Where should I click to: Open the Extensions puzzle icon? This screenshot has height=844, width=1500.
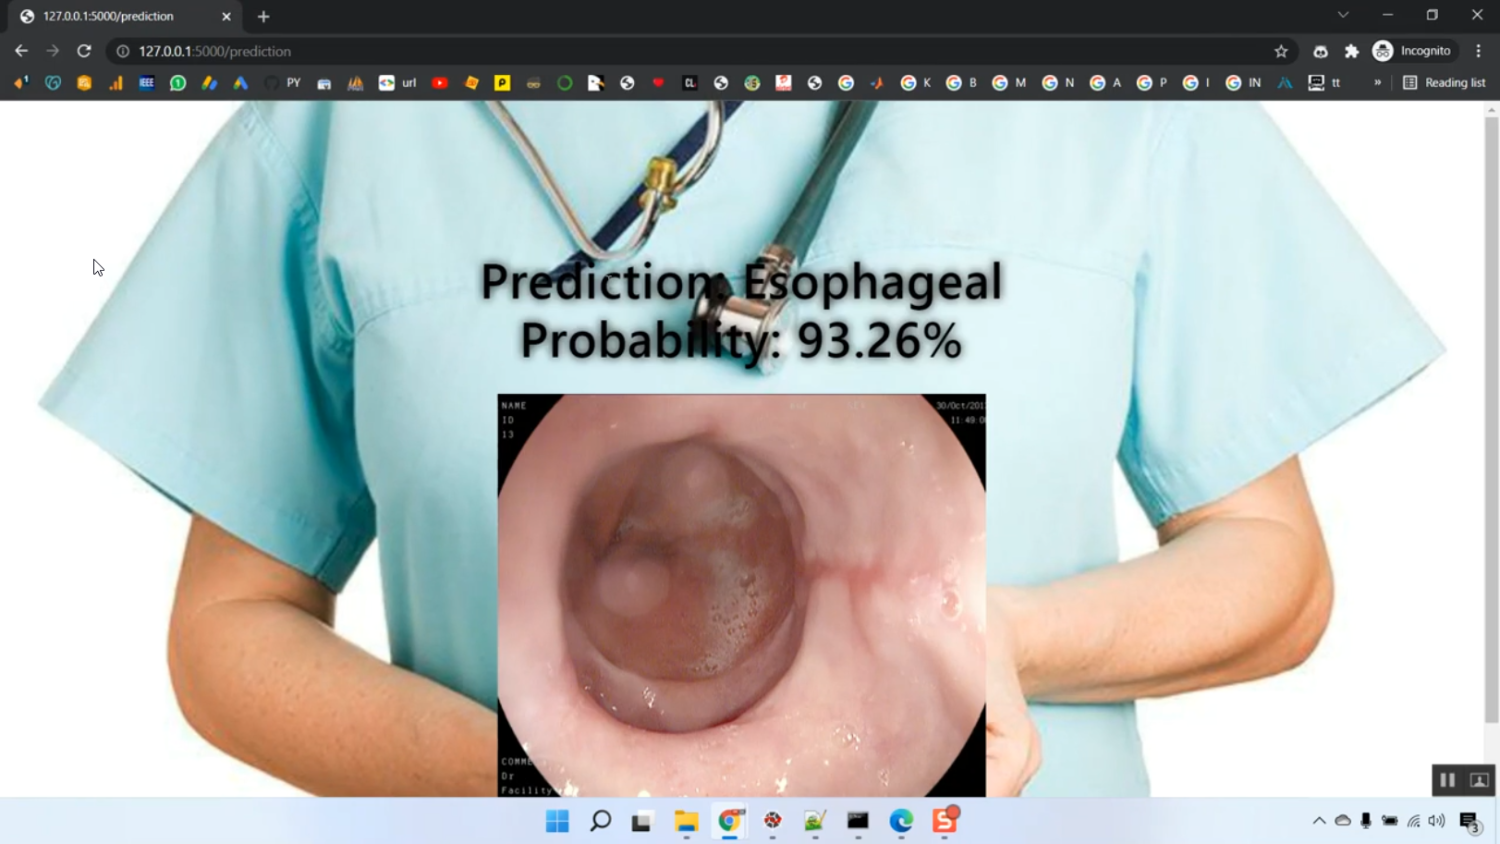point(1352,51)
